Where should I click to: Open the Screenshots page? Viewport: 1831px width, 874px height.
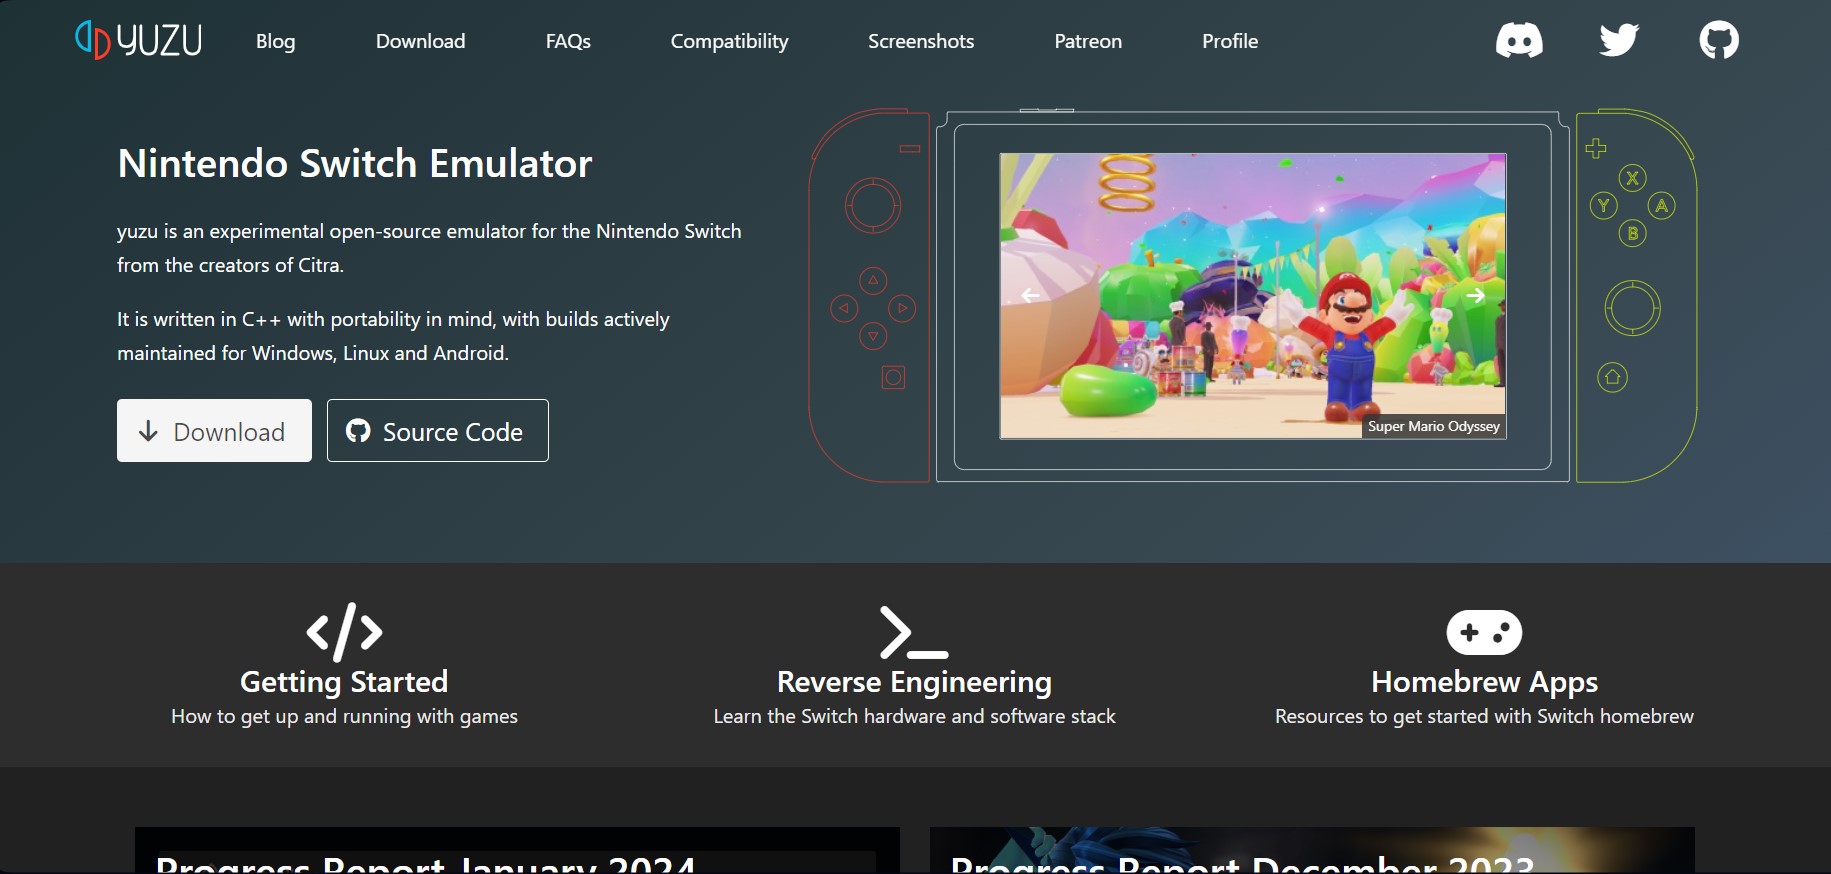tap(921, 41)
